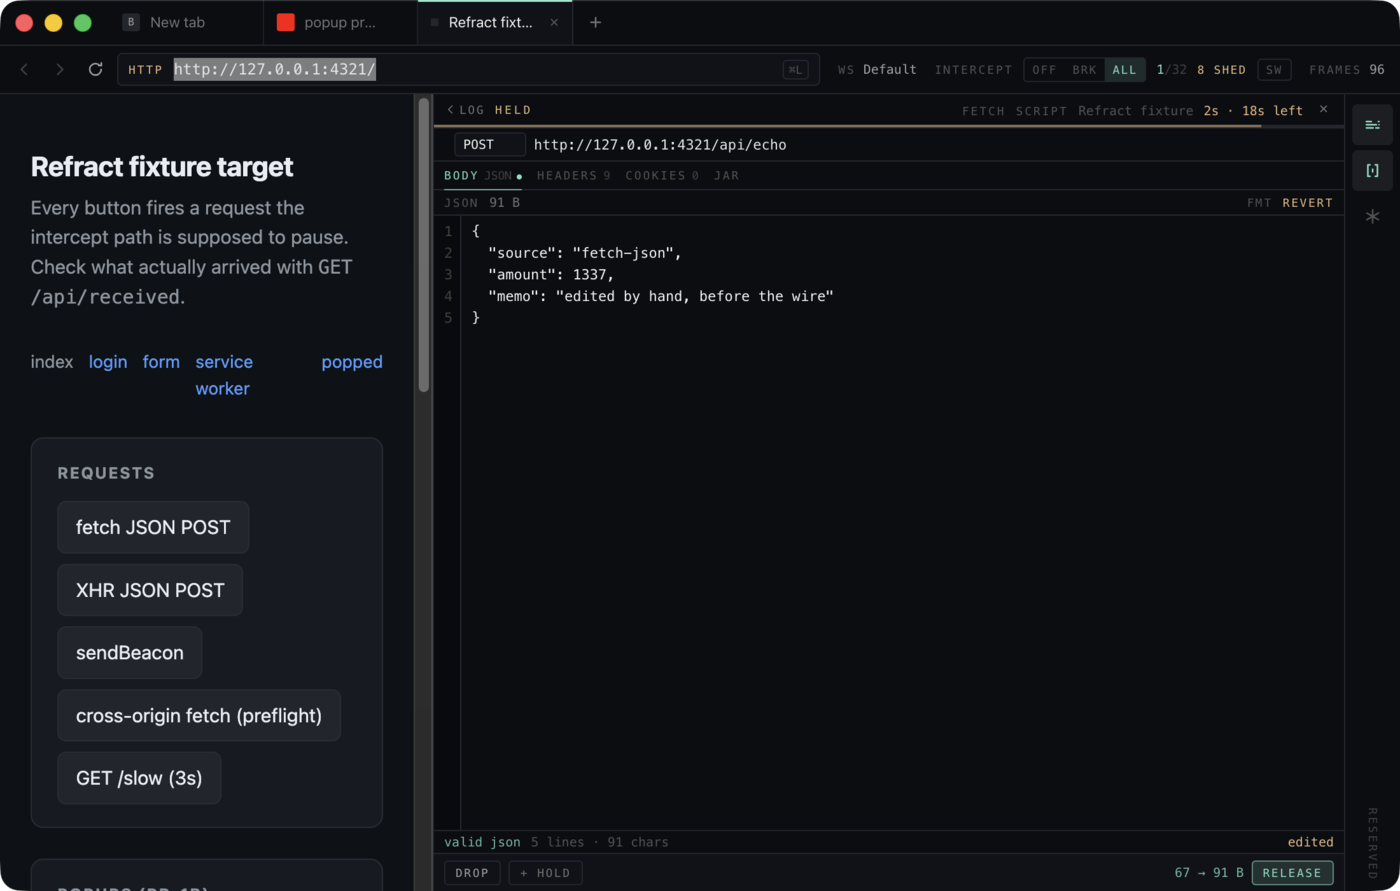
Task: Open a new browser tab with plus
Action: (x=595, y=22)
